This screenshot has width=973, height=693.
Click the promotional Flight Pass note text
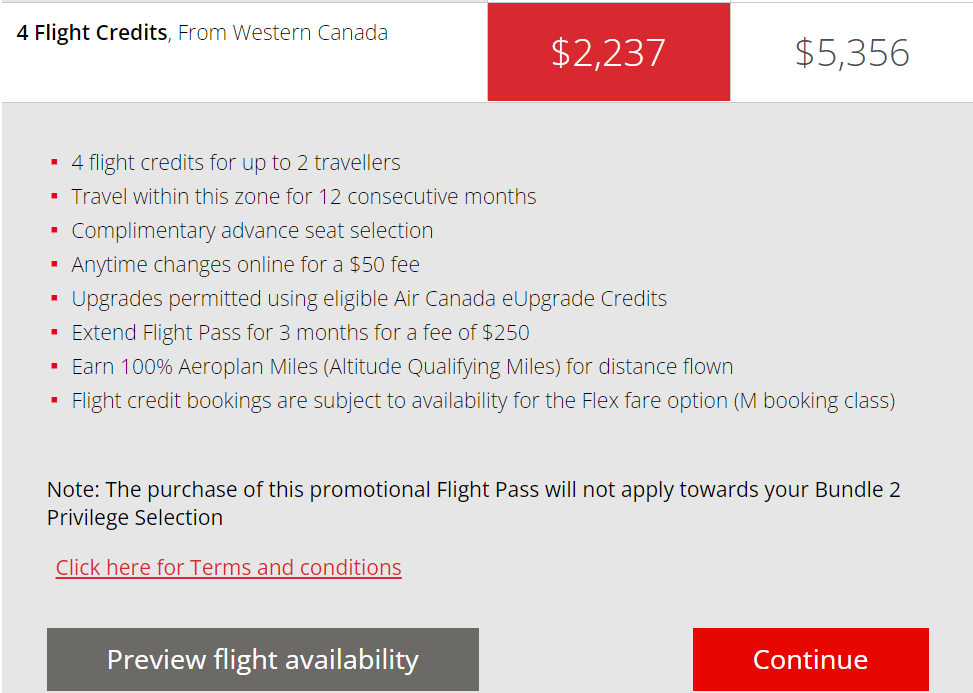click(x=473, y=503)
